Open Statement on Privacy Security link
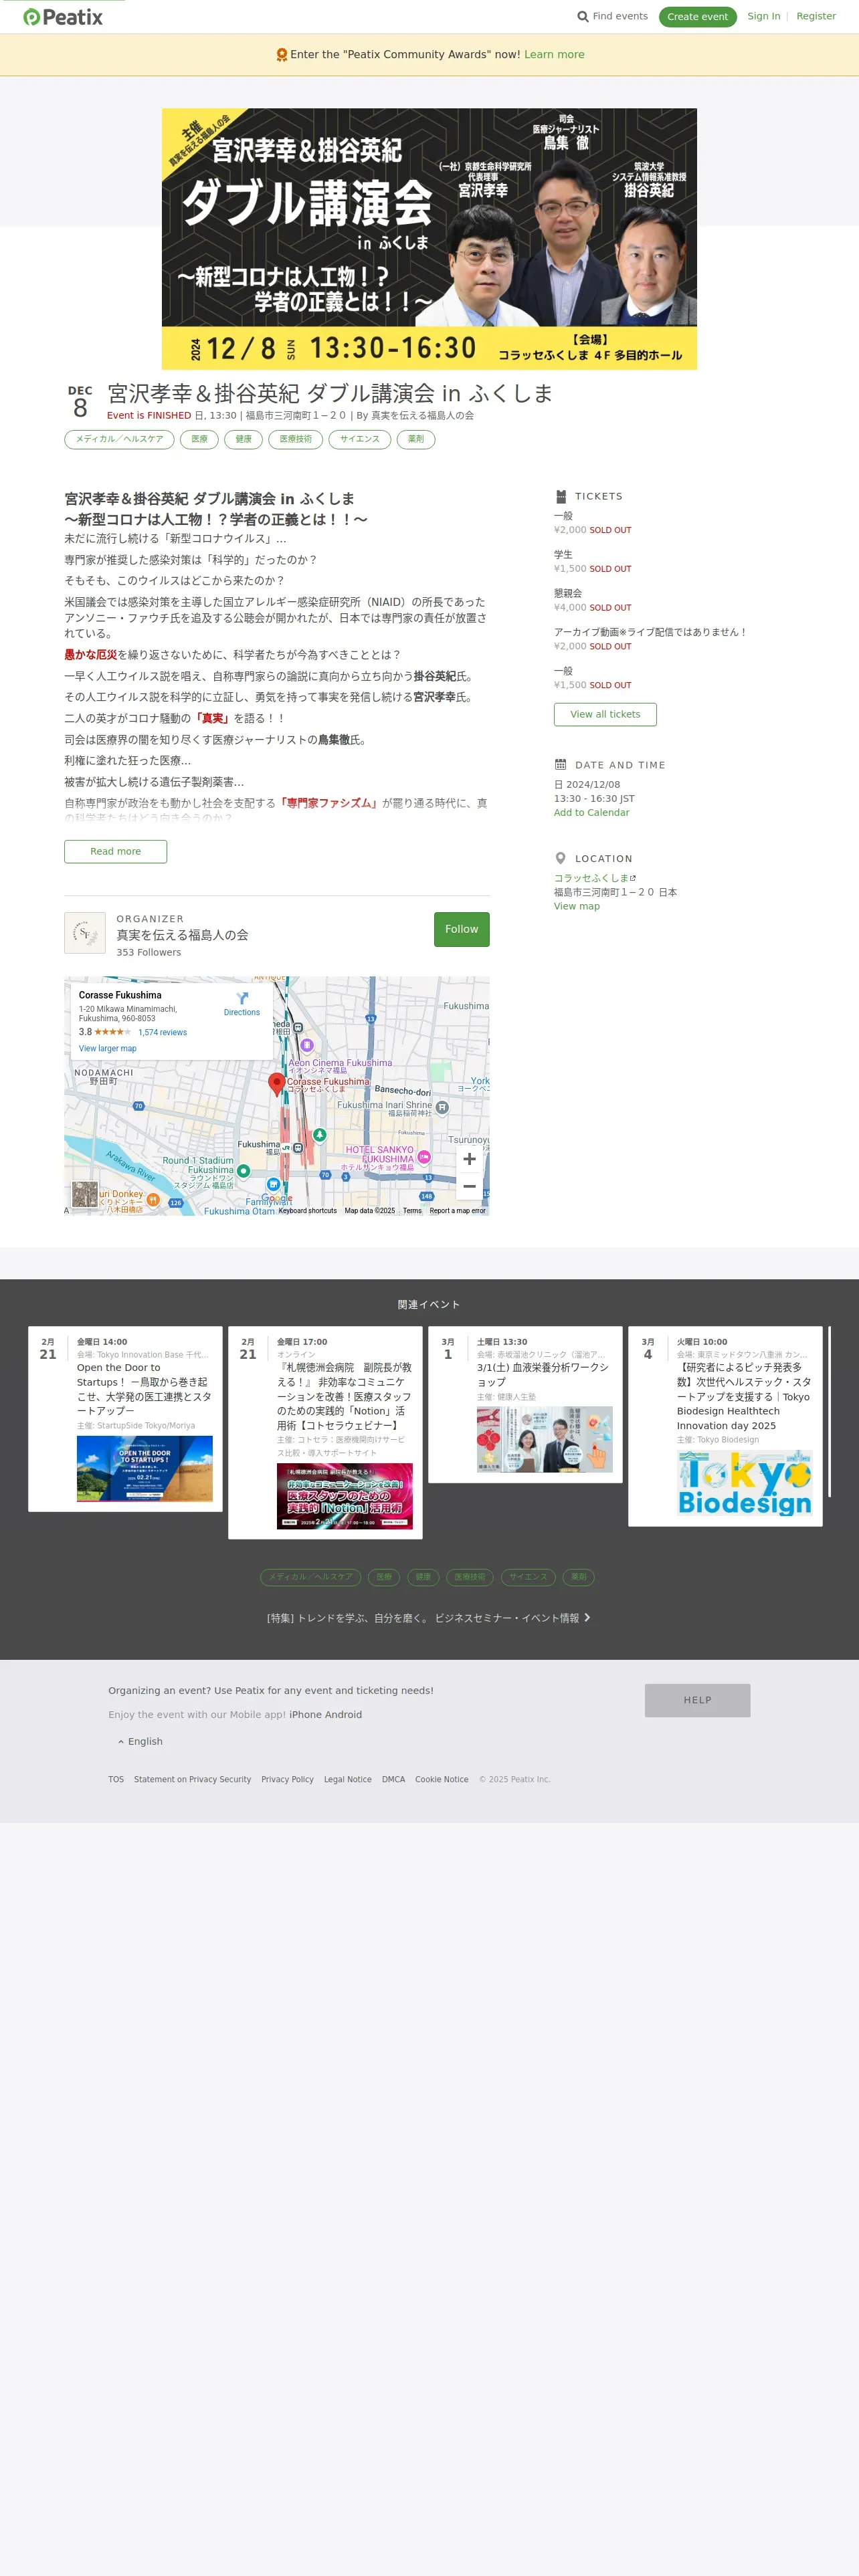 point(193,1779)
